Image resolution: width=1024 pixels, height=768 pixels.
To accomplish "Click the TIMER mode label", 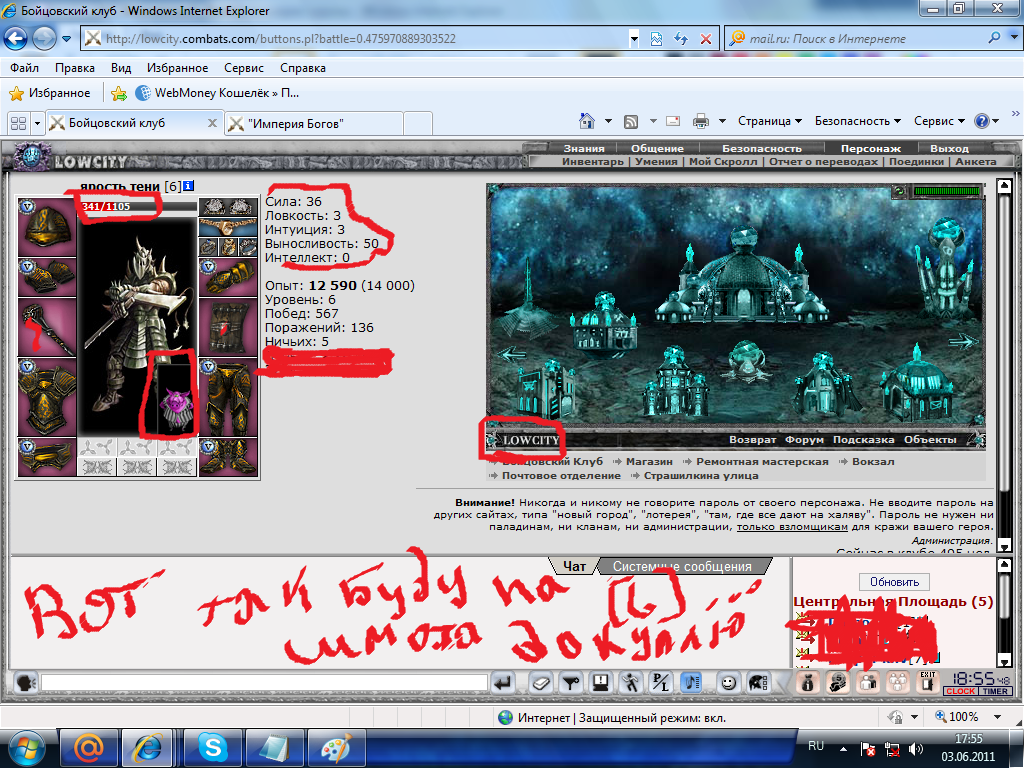I will click(x=995, y=692).
